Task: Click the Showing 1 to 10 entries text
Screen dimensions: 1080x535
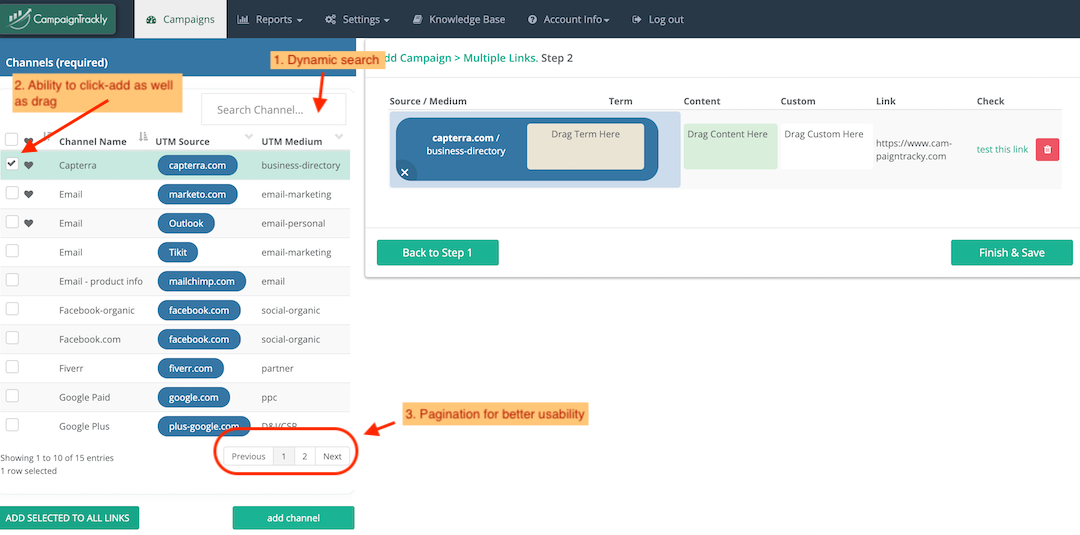Action: point(57,457)
